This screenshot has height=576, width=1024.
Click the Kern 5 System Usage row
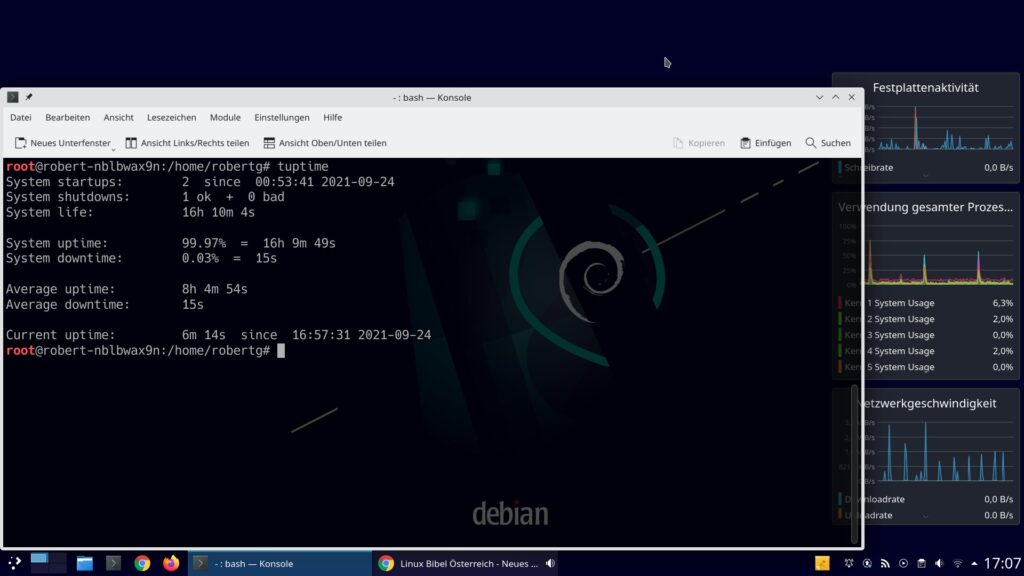pyautogui.click(x=925, y=367)
